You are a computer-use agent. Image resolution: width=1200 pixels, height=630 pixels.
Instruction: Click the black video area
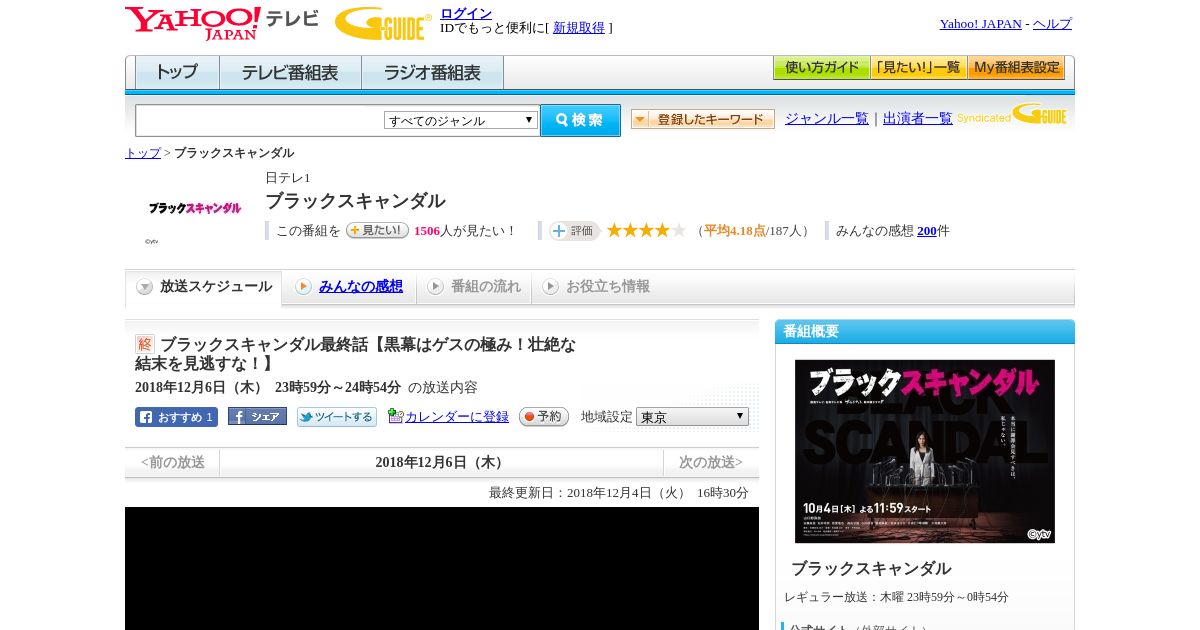(442, 568)
